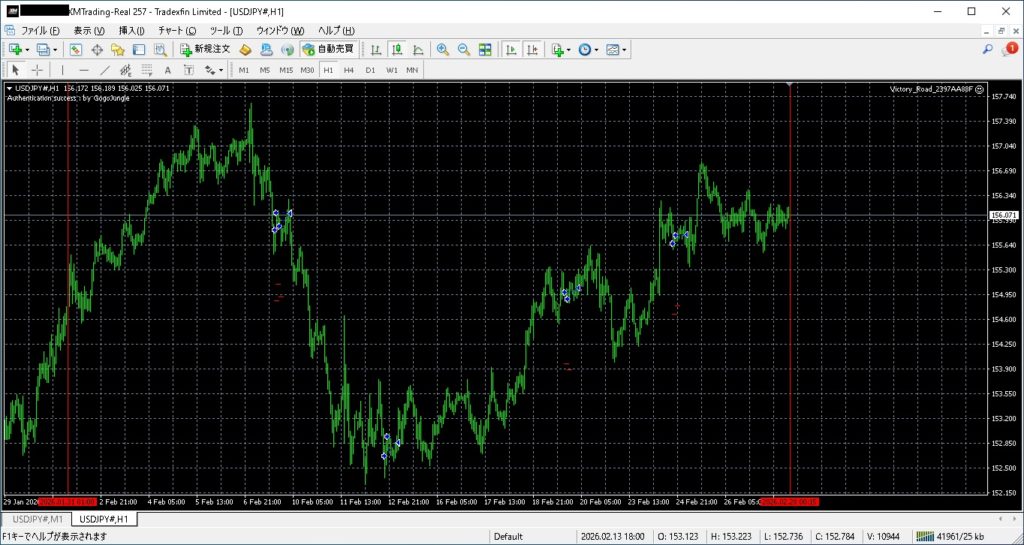Switch chart to candlestick display mode
The height and width of the screenshot is (545, 1024).
[397, 49]
